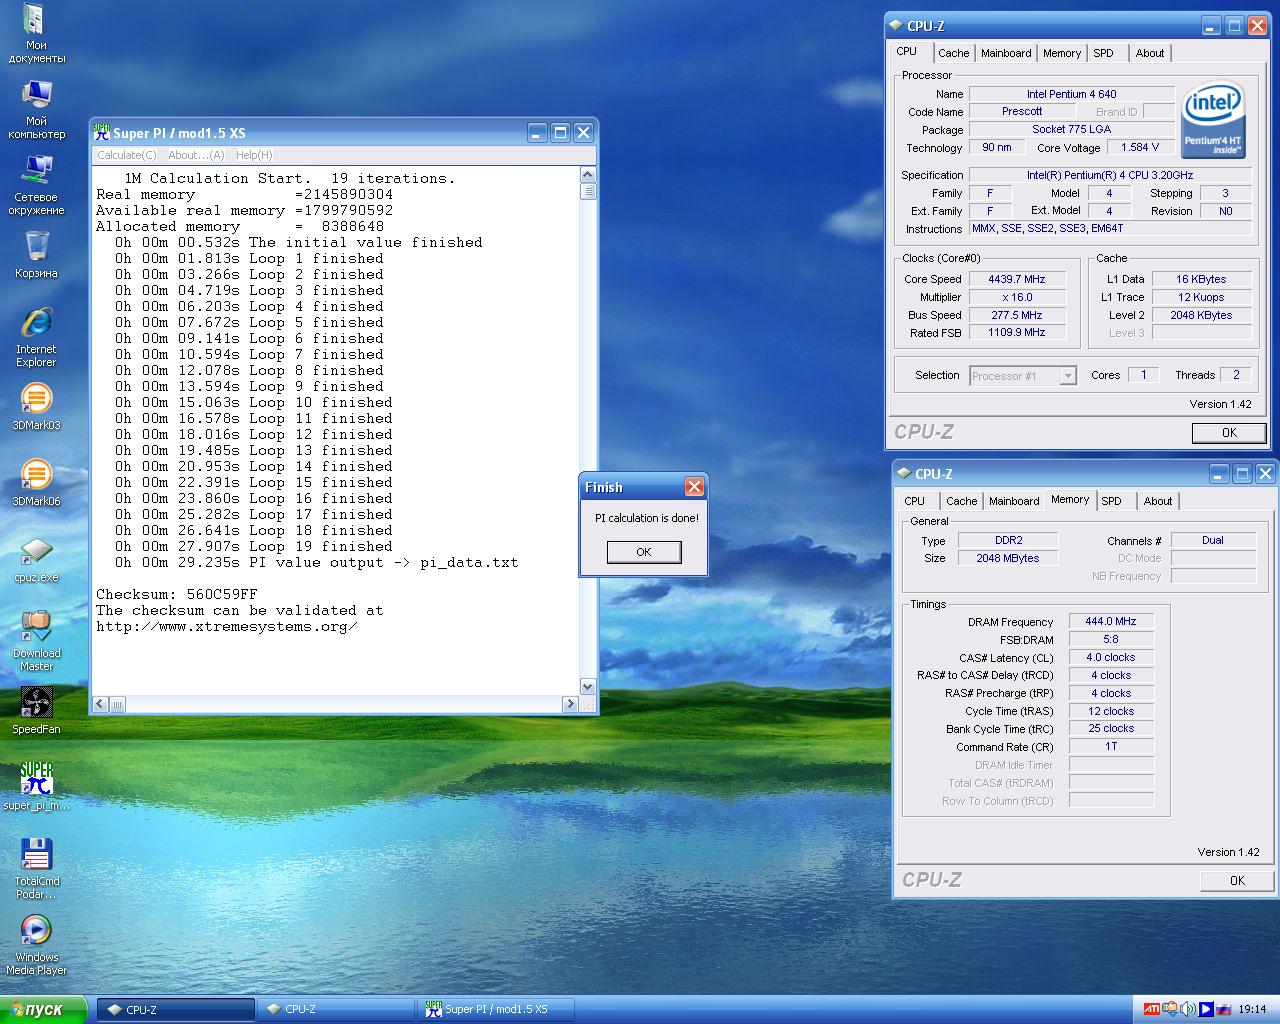Switch to Cache tab in lower CPU-Z
Screen dimensions: 1280x1024
point(961,501)
